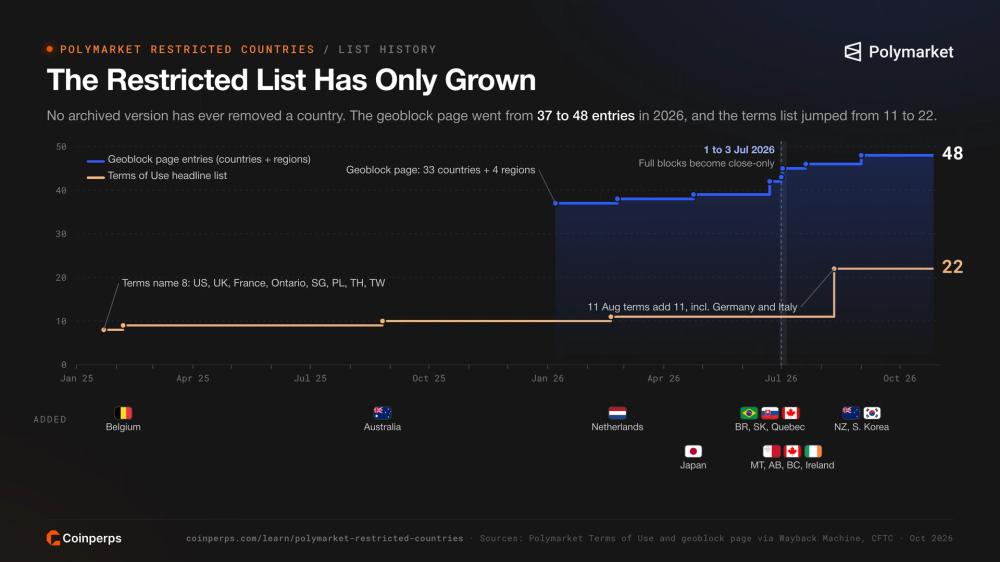The image size is (1000, 562).
Task: Click the Ireland flag icon
Action: 813,451
